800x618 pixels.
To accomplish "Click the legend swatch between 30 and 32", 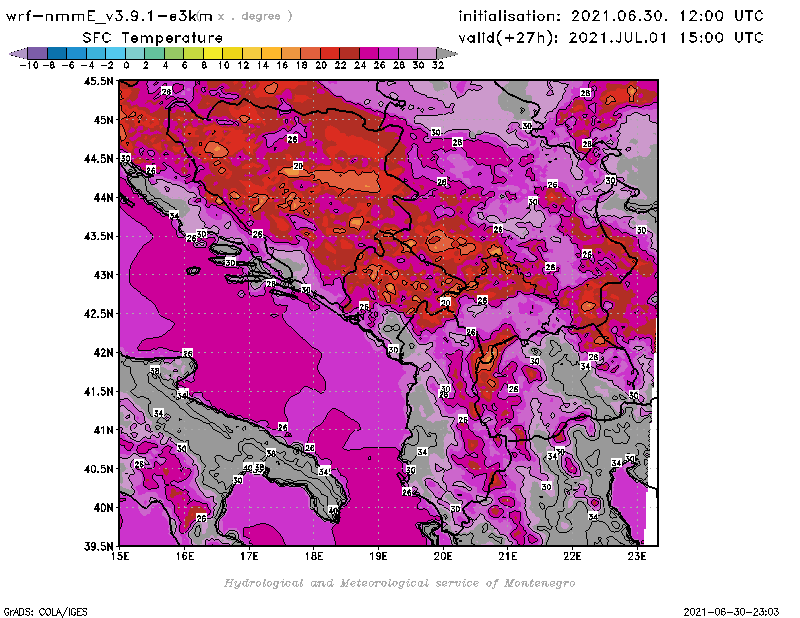I will 427,54.
